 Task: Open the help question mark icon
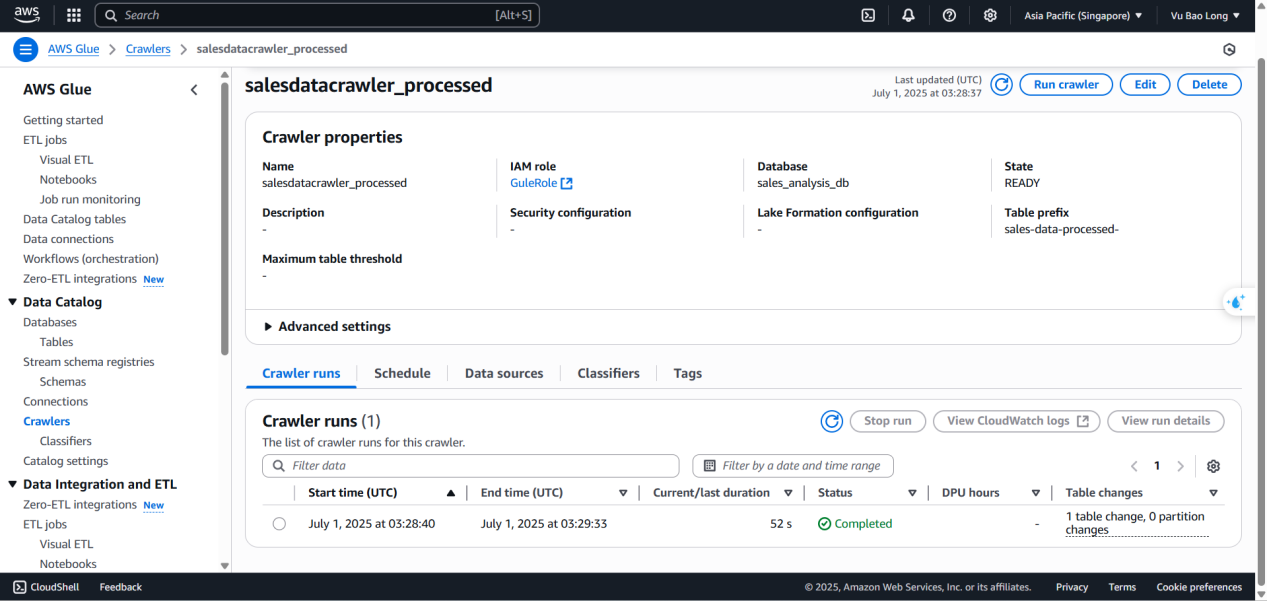(949, 15)
